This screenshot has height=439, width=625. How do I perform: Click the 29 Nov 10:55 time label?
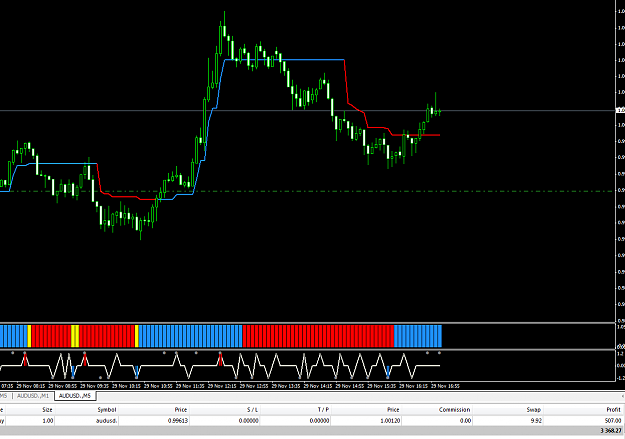click(158, 386)
